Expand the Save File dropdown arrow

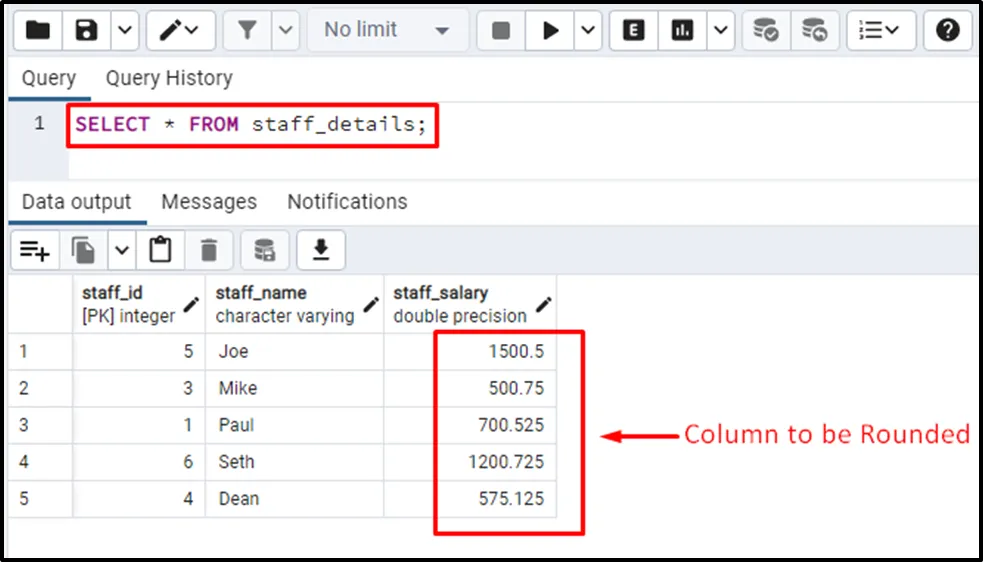[x=124, y=31]
